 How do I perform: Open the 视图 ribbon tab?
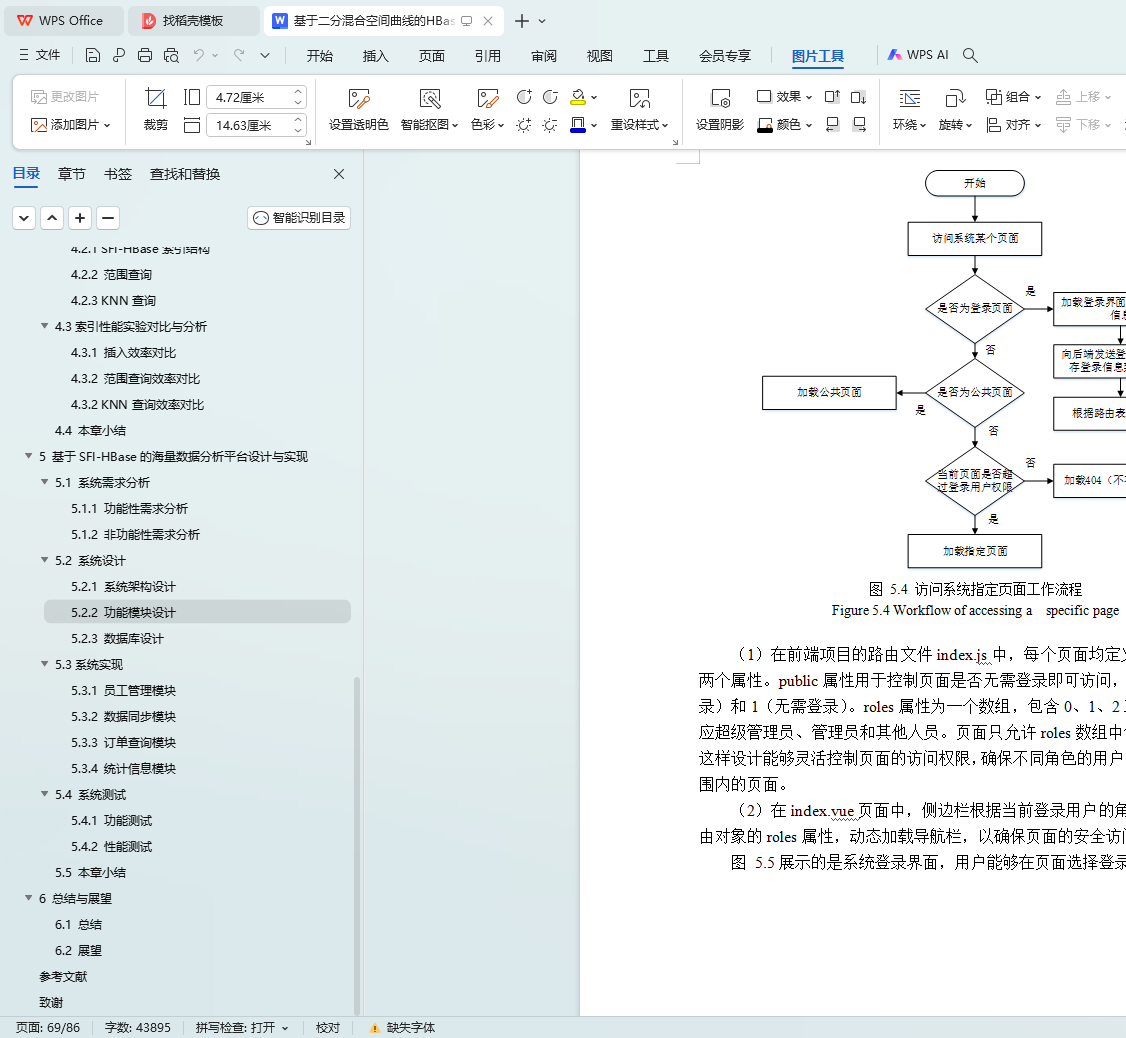600,55
